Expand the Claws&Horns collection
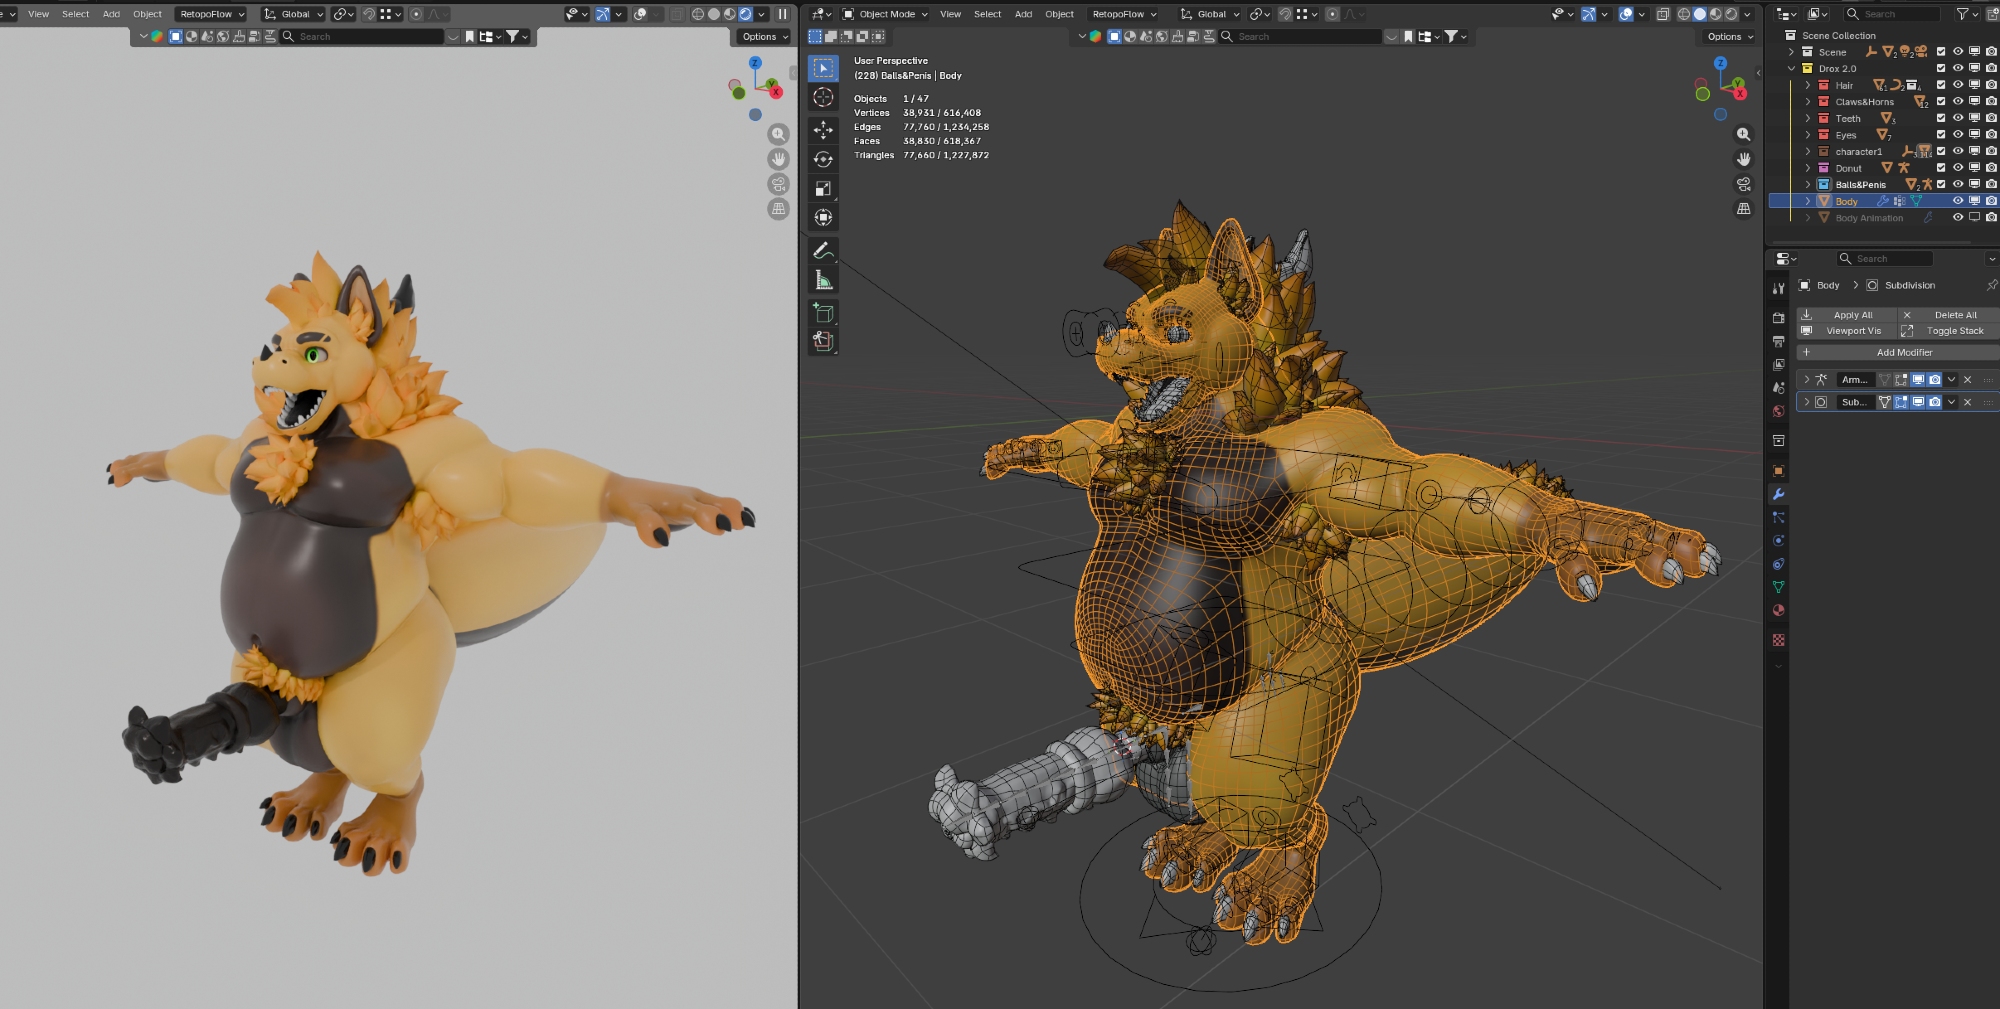The image size is (2000, 1009). point(1807,102)
